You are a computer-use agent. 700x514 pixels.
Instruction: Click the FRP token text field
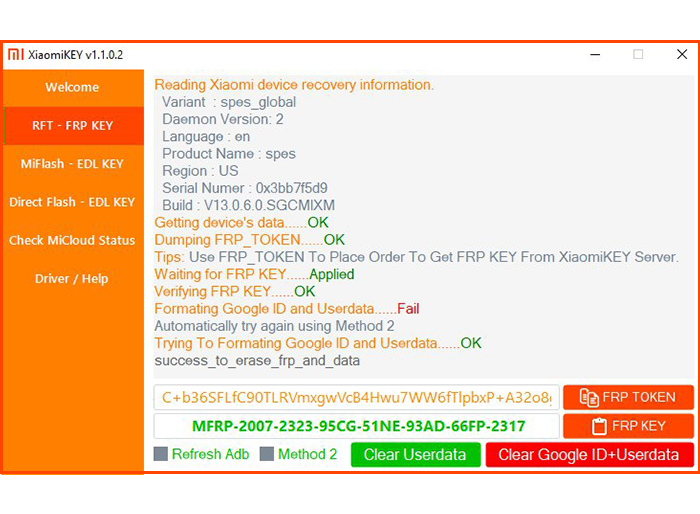(x=356, y=397)
